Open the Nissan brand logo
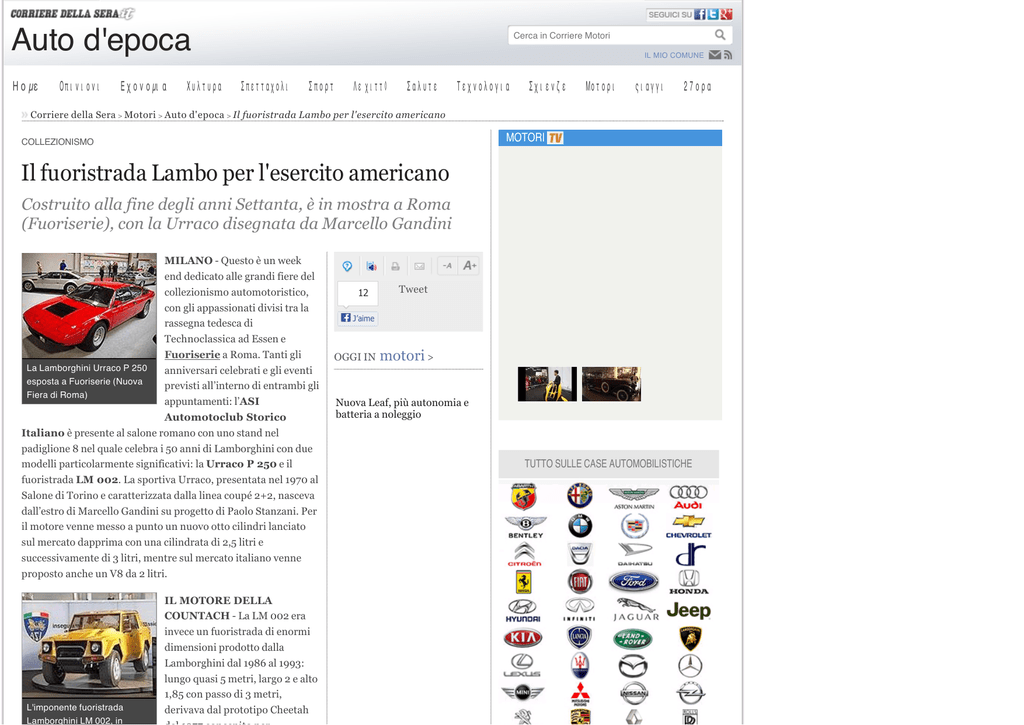 pos(633,694)
